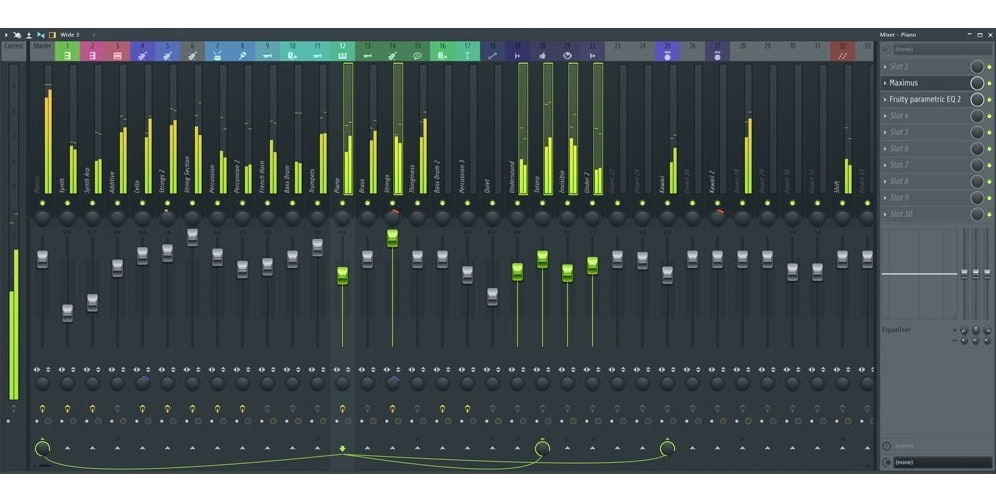Select the Master mixer track header
This screenshot has width=996, height=500.
[x=42, y=46]
